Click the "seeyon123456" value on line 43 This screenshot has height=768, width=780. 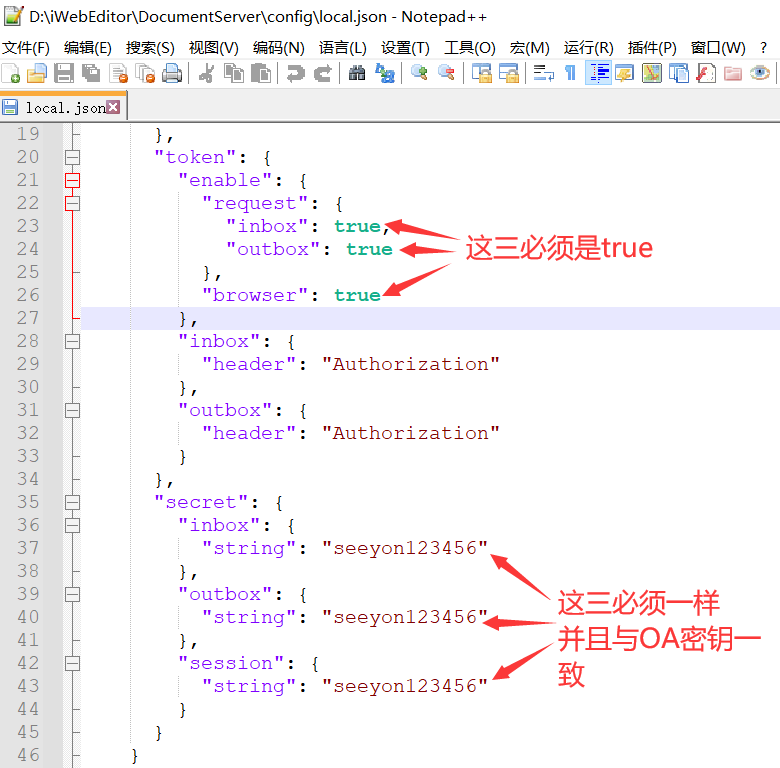click(405, 686)
